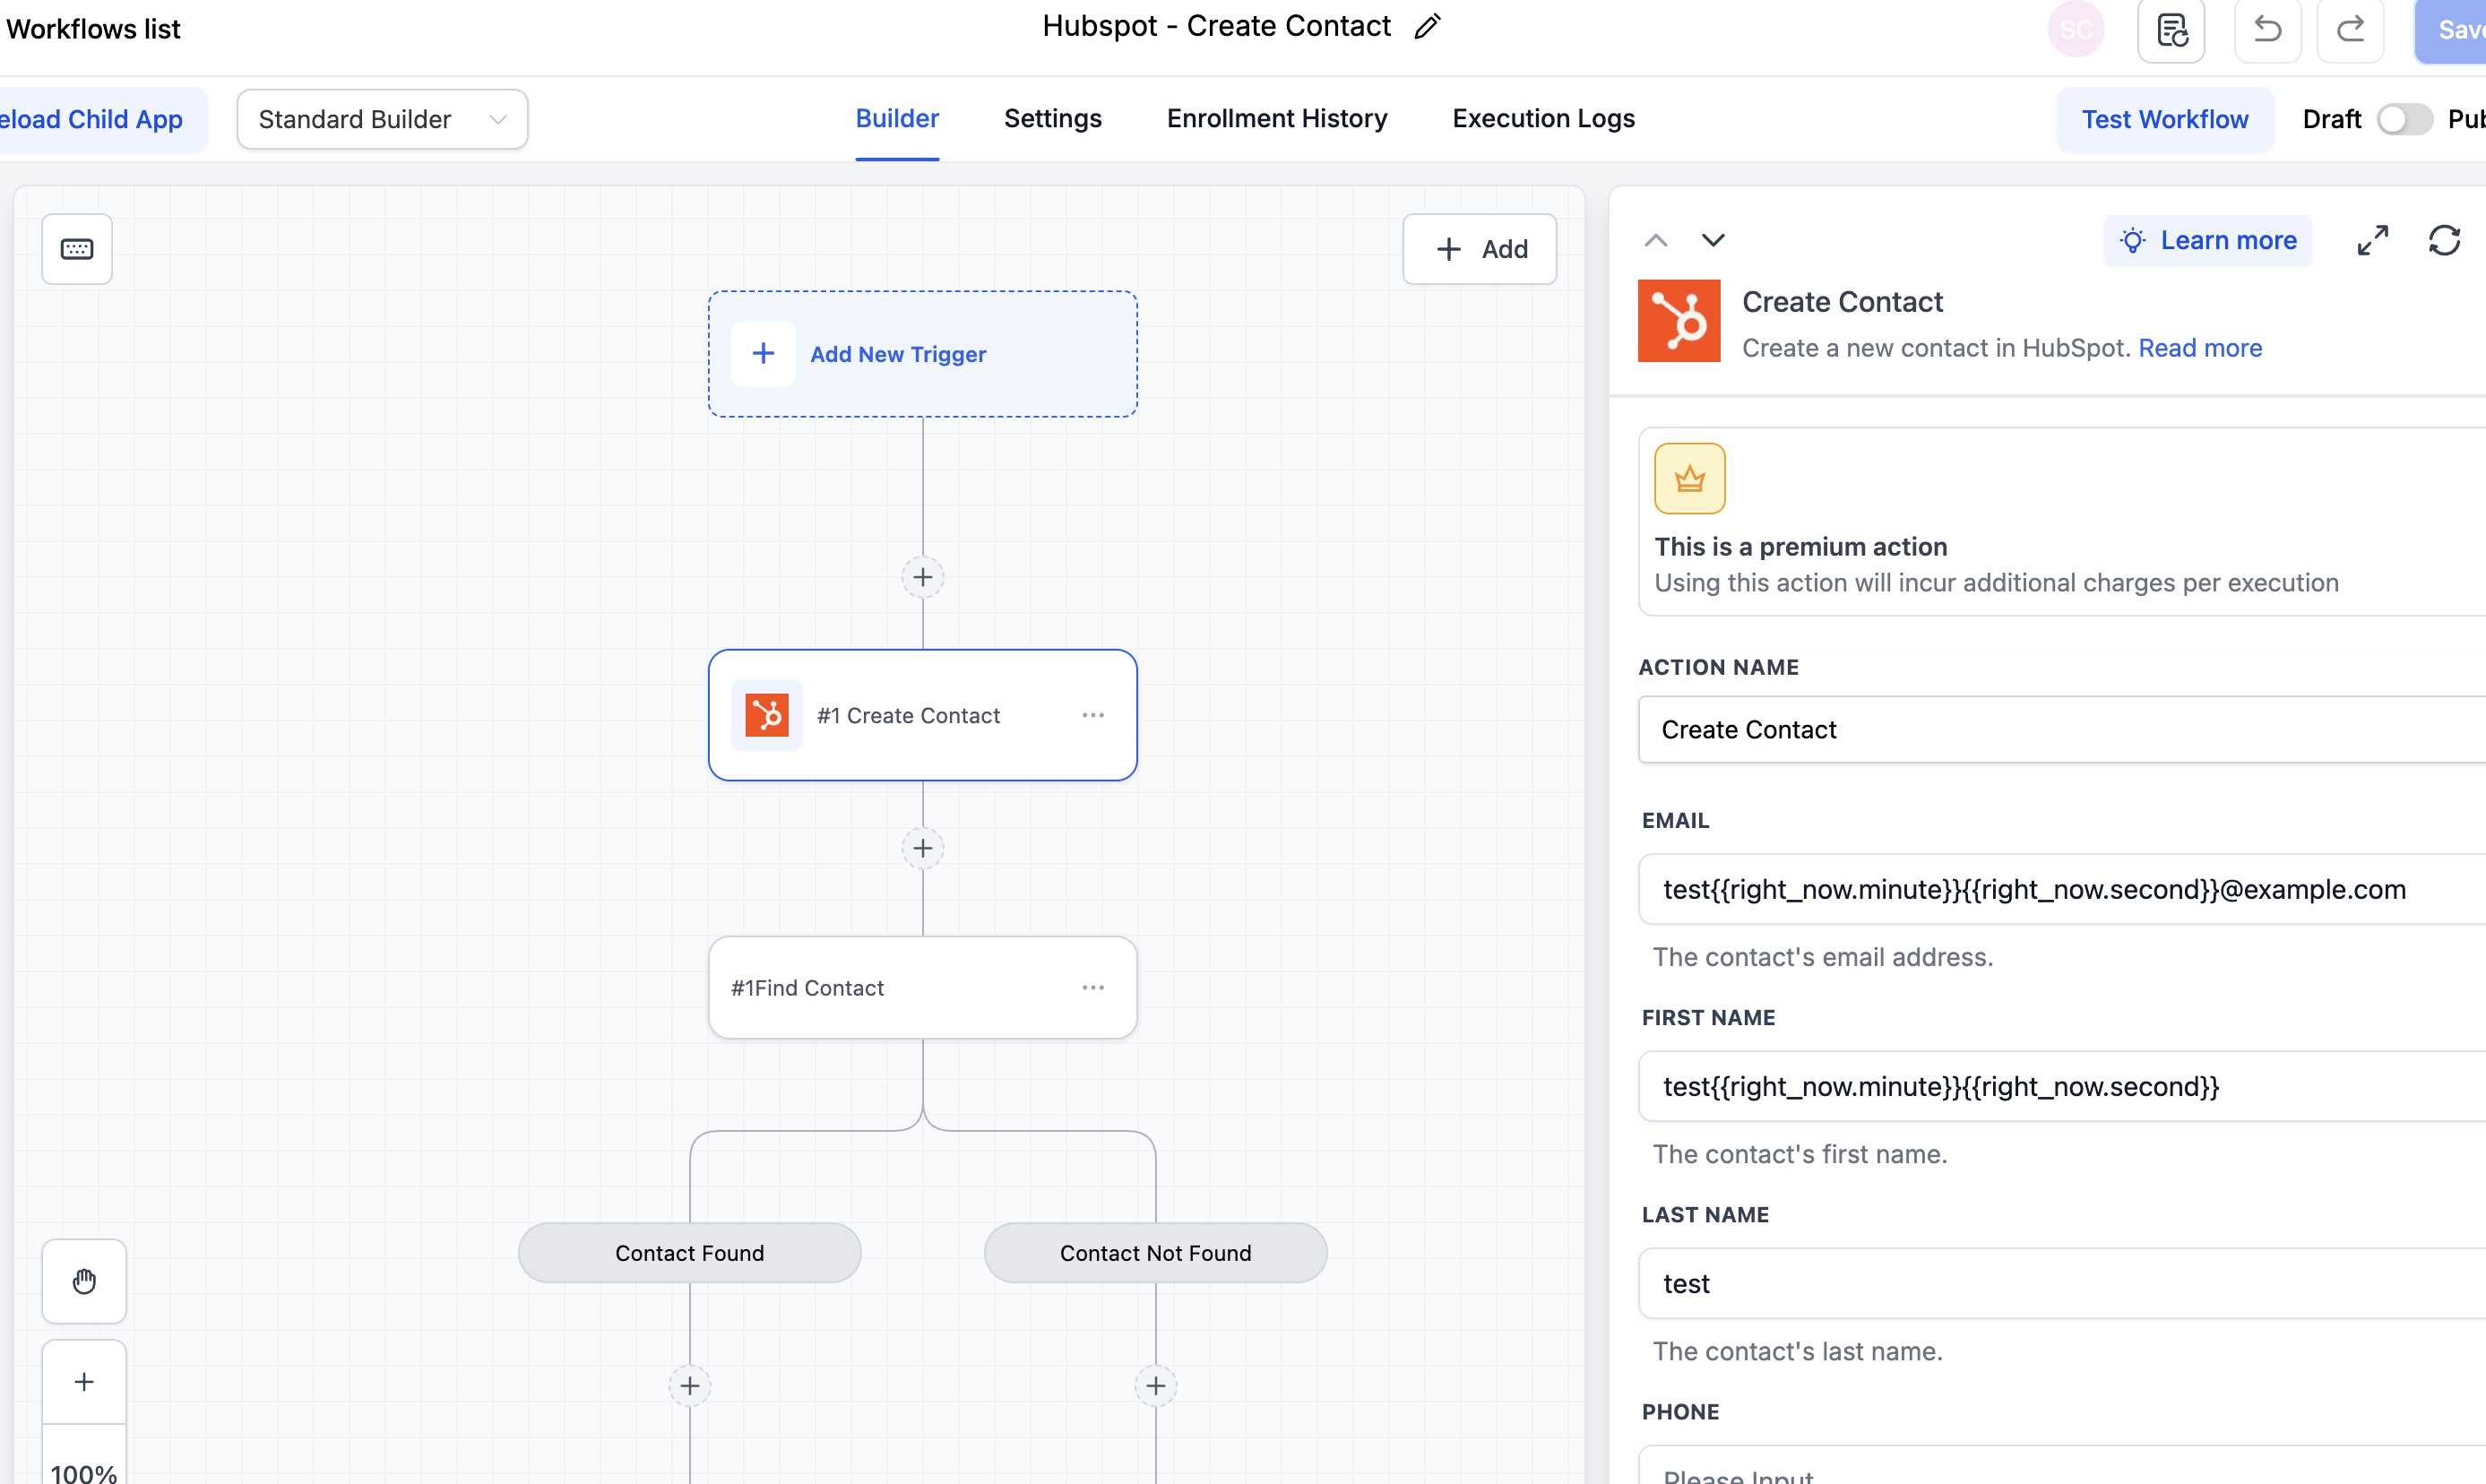This screenshot has height=1484, width=2486.
Task: Switch to the Settings tab
Action: [x=1052, y=118]
